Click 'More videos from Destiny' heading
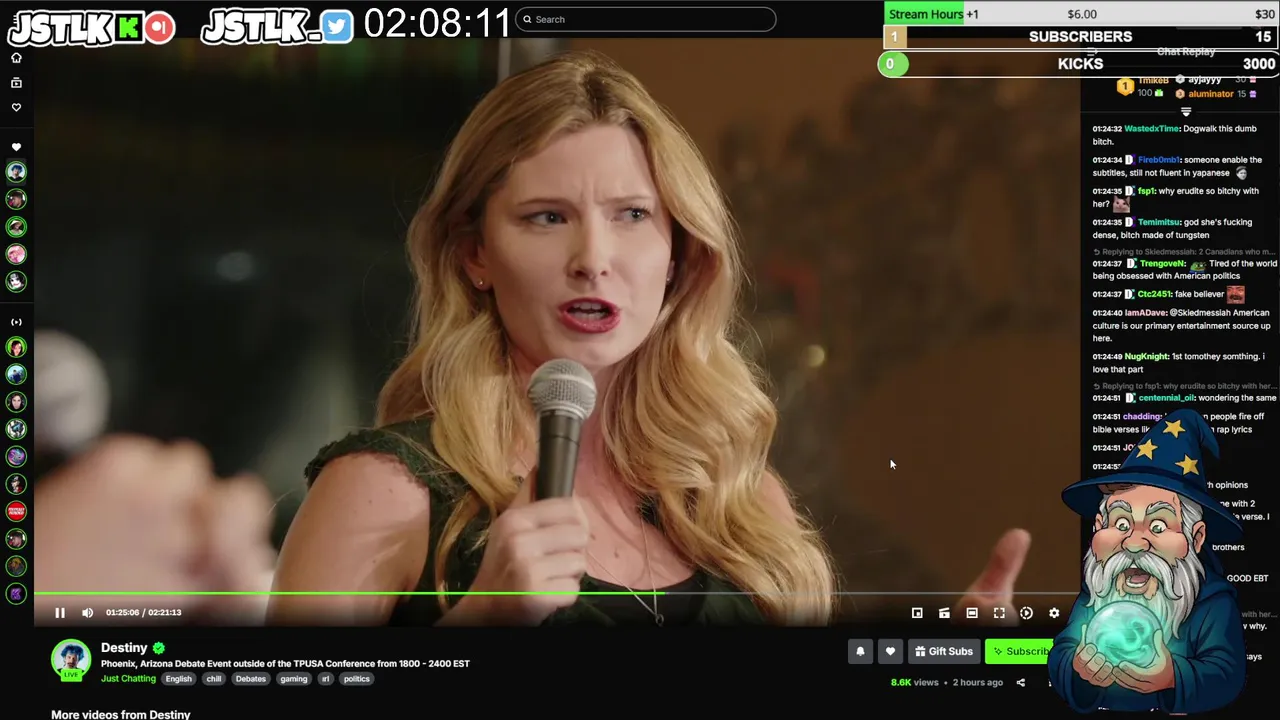 click(121, 715)
